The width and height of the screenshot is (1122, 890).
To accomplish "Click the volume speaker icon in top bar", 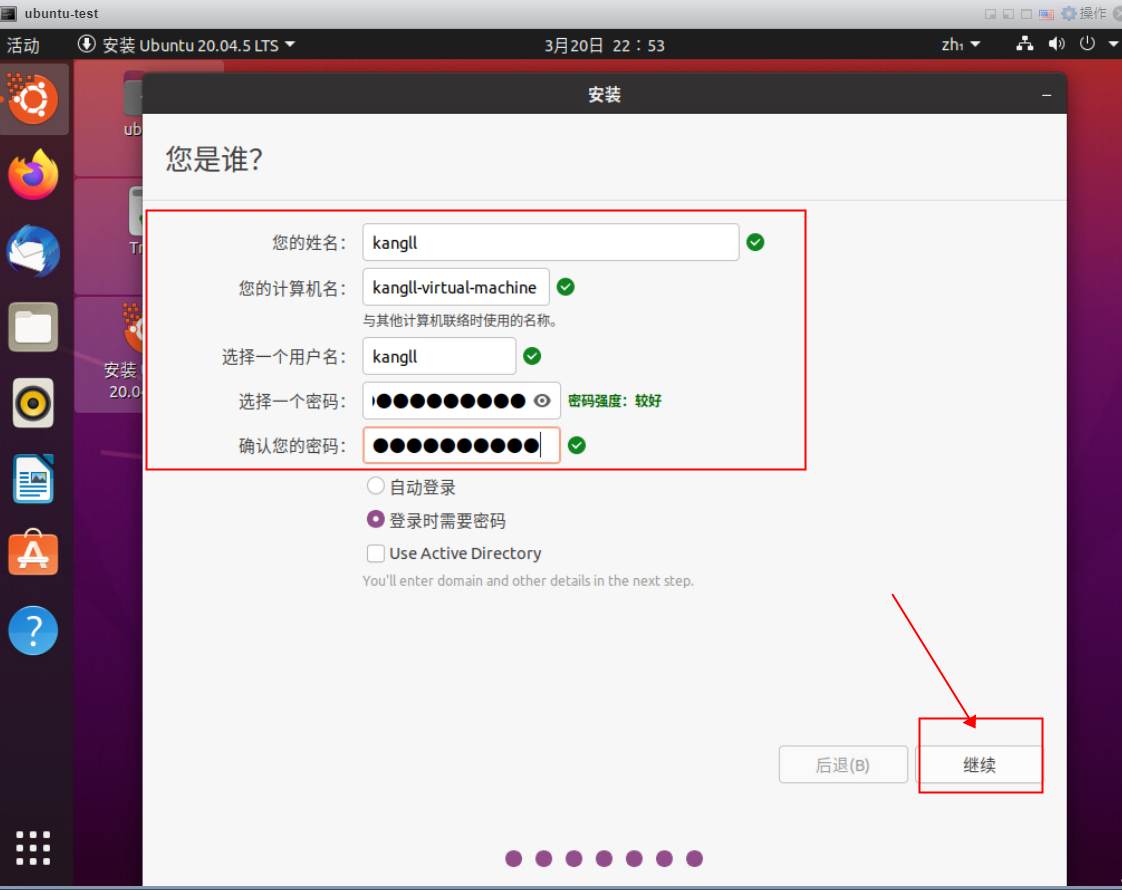I will click(1056, 44).
